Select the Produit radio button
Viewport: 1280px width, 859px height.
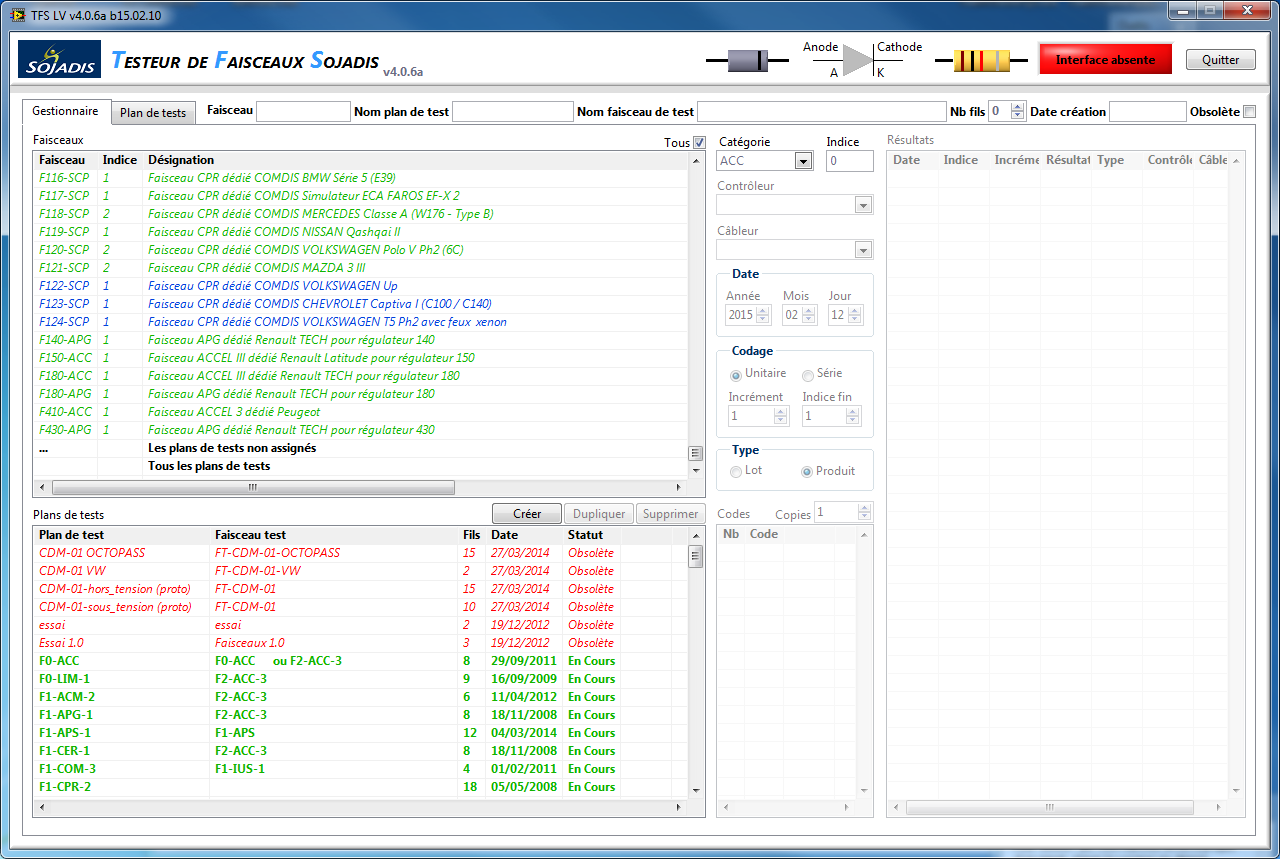click(x=807, y=471)
